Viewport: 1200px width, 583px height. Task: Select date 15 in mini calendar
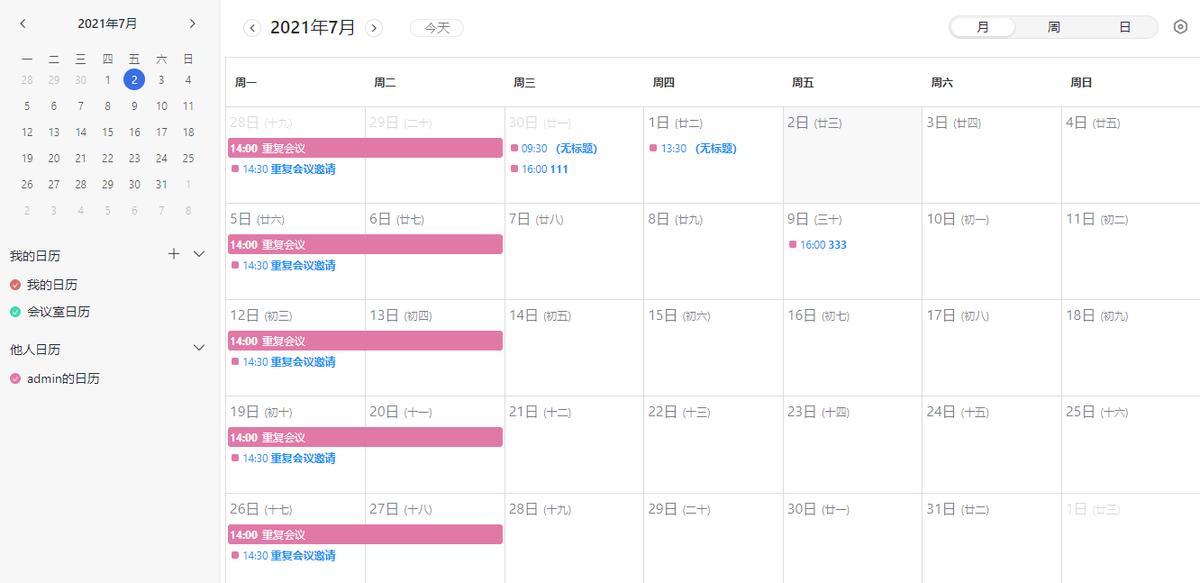tap(134, 132)
